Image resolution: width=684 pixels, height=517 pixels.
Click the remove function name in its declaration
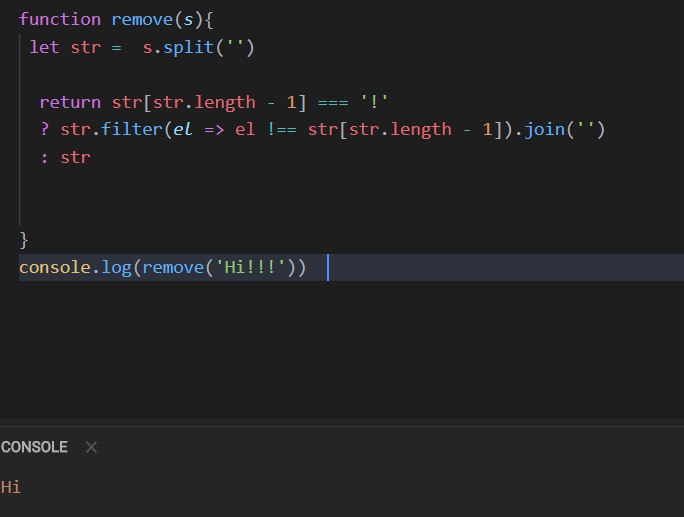(142, 20)
